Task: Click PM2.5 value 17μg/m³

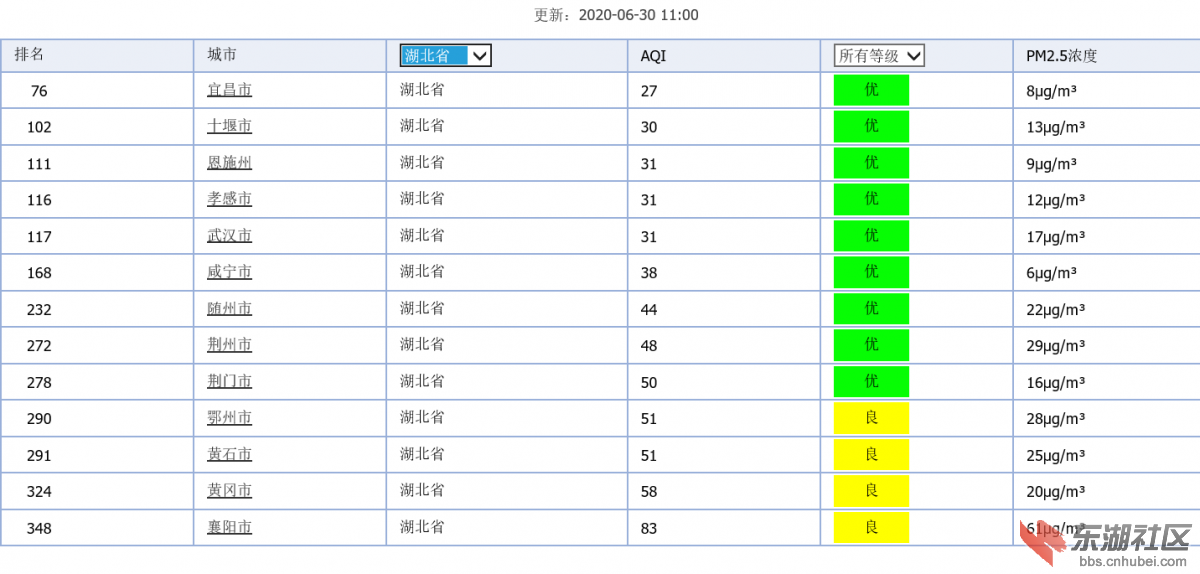Action: tap(1055, 237)
